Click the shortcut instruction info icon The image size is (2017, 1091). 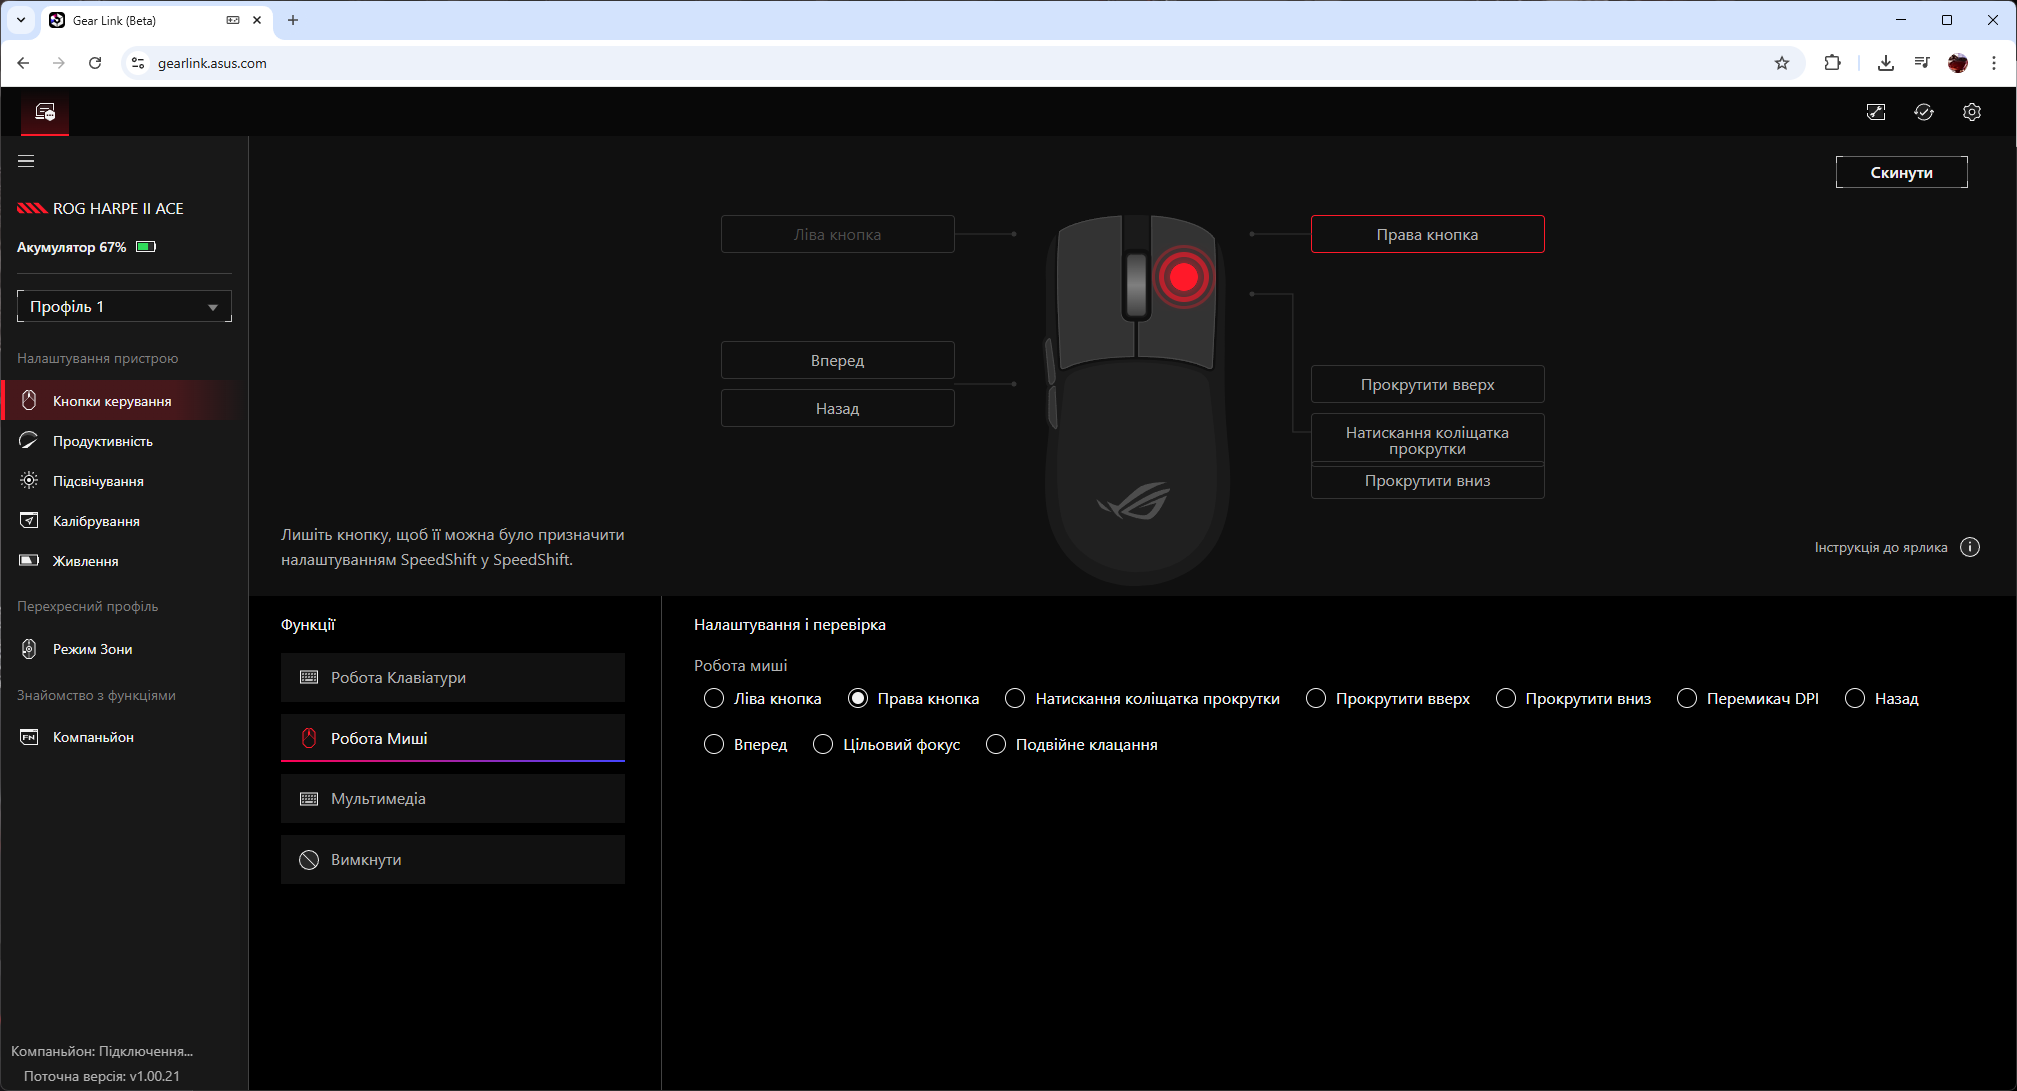[x=1969, y=547]
